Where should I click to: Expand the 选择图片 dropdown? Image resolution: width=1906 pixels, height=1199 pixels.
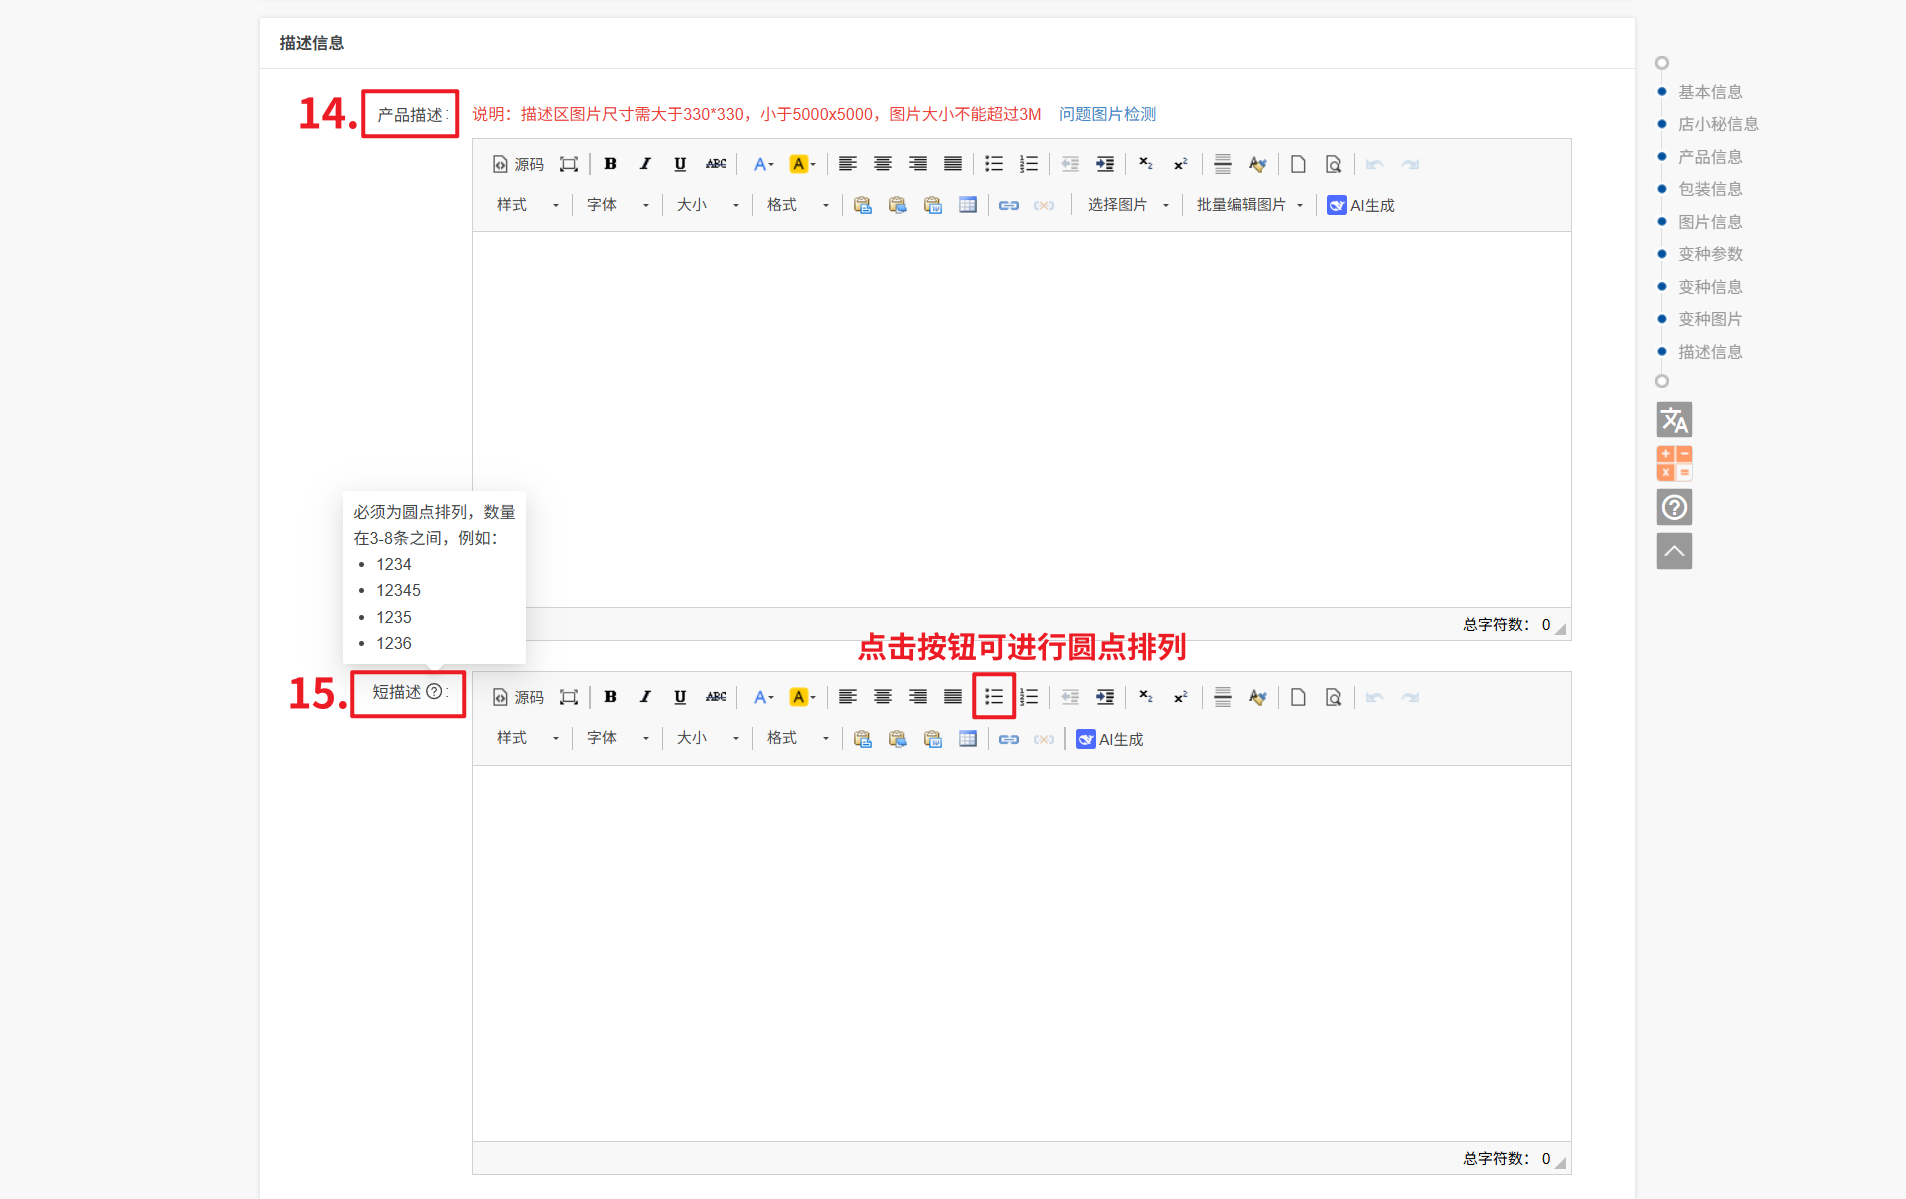tap(1127, 205)
